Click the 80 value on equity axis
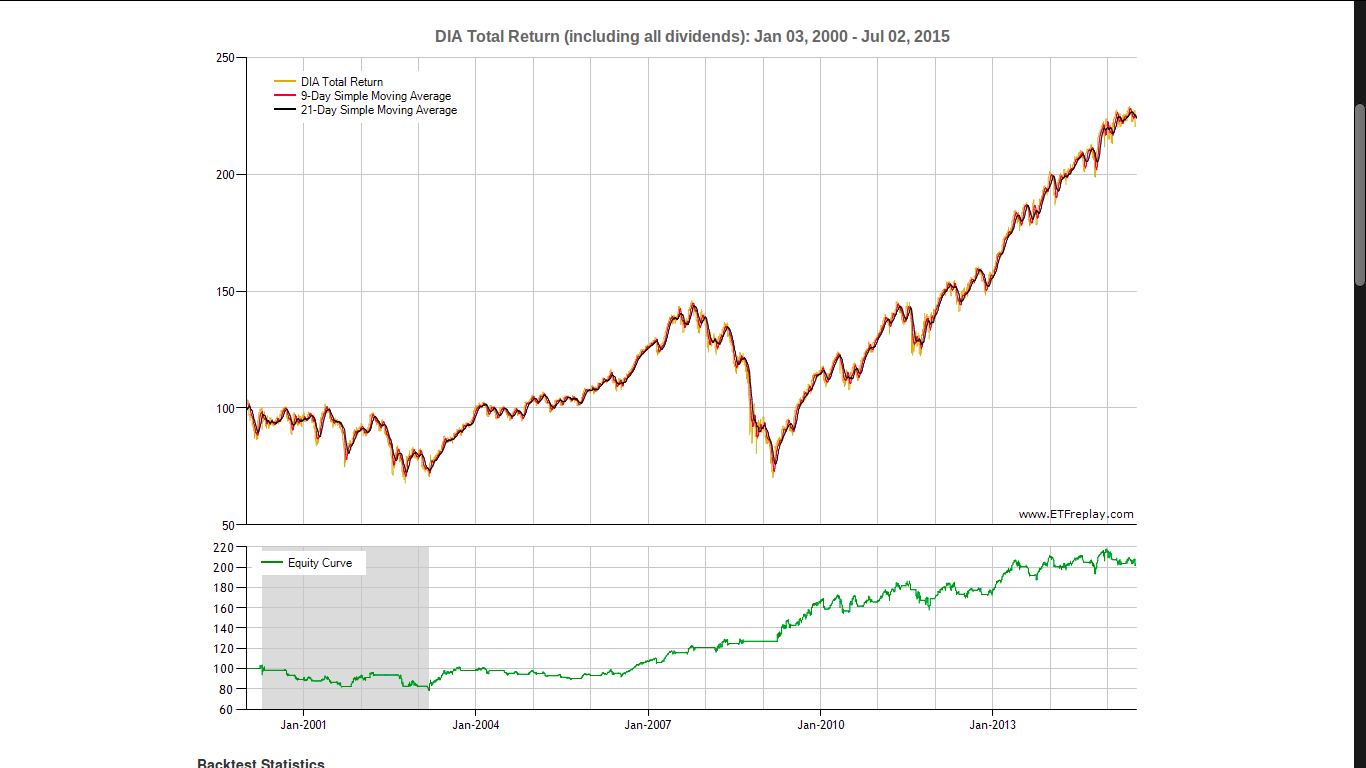The width and height of the screenshot is (1366, 768). (226, 690)
